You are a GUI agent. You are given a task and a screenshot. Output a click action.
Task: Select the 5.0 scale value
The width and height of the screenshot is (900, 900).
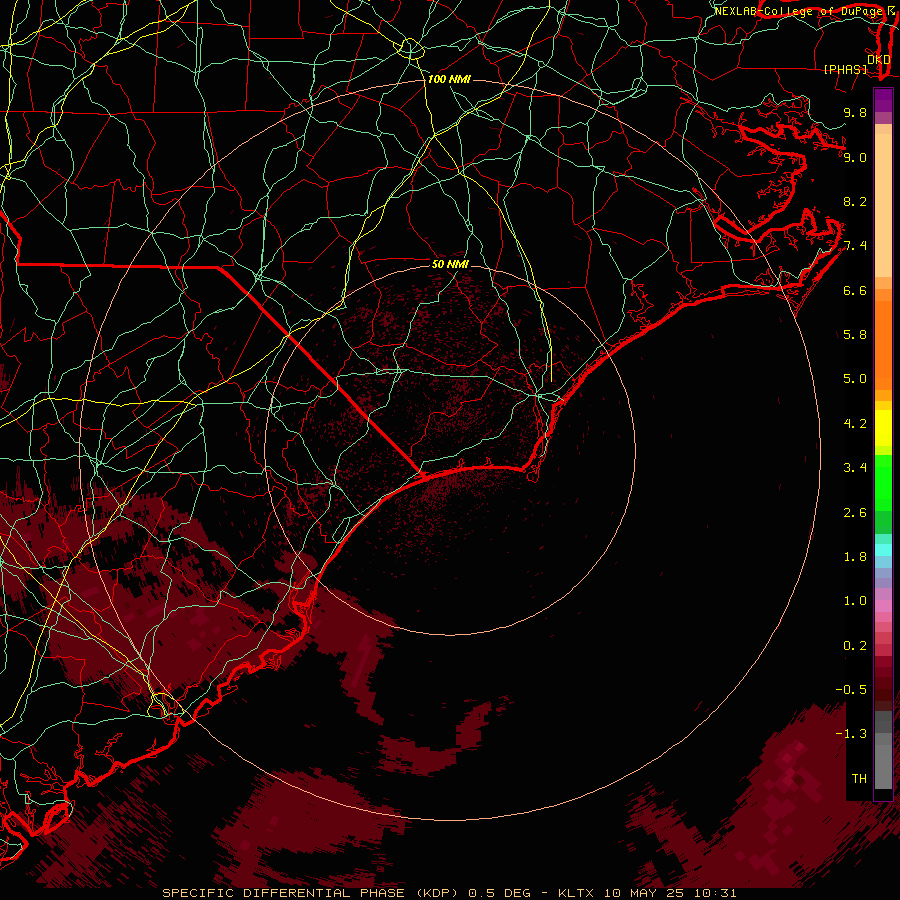click(855, 379)
